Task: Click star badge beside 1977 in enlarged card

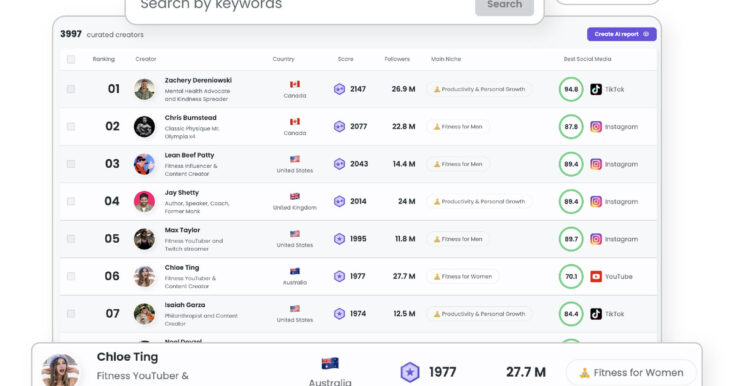Action: coord(409,372)
